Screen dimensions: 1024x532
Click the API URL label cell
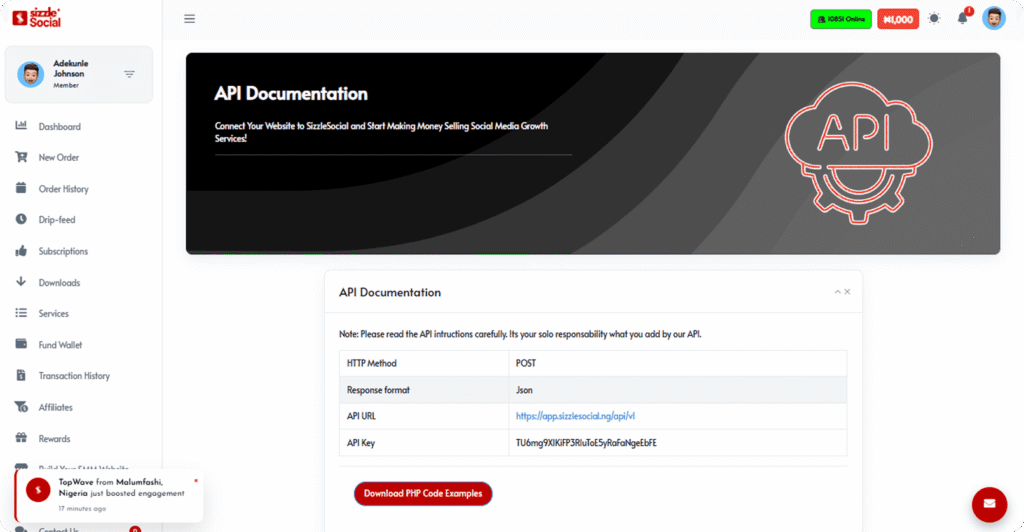(424, 416)
